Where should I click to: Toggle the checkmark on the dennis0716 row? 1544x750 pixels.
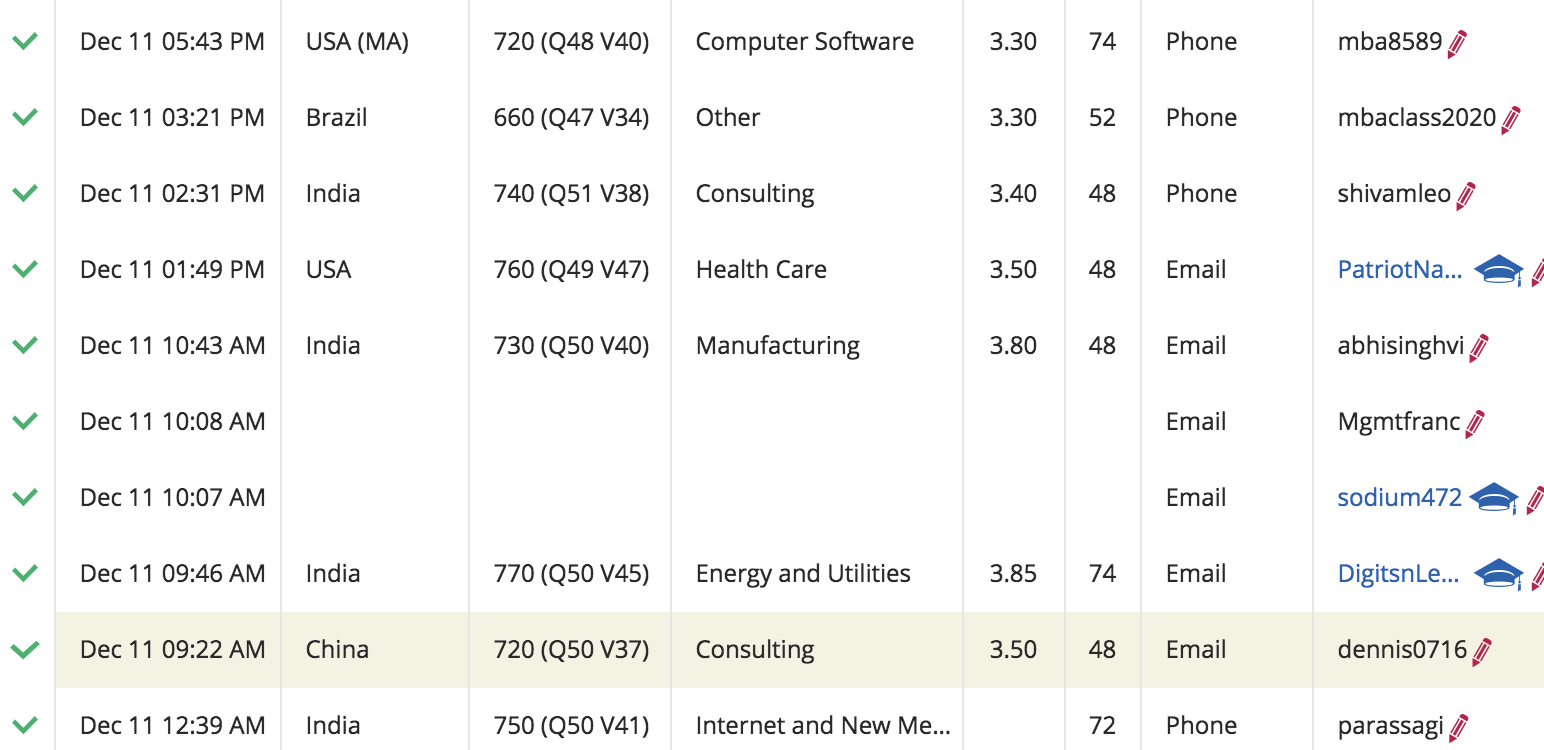23,649
